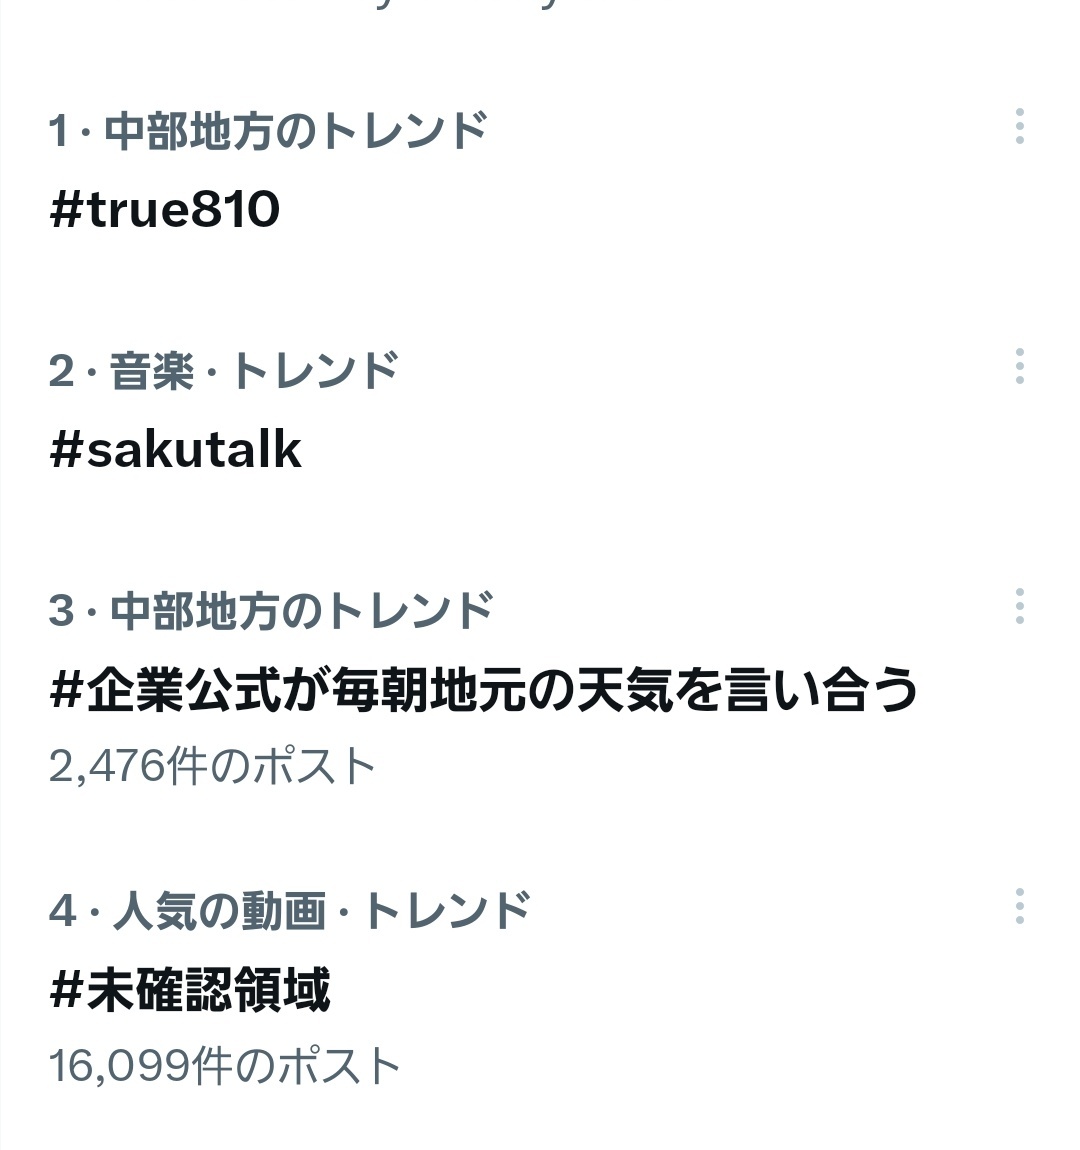The width and height of the screenshot is (1080, 1150).
Task: Tap the 音楽 category word in trend 2
Action: tap(153, 370)
